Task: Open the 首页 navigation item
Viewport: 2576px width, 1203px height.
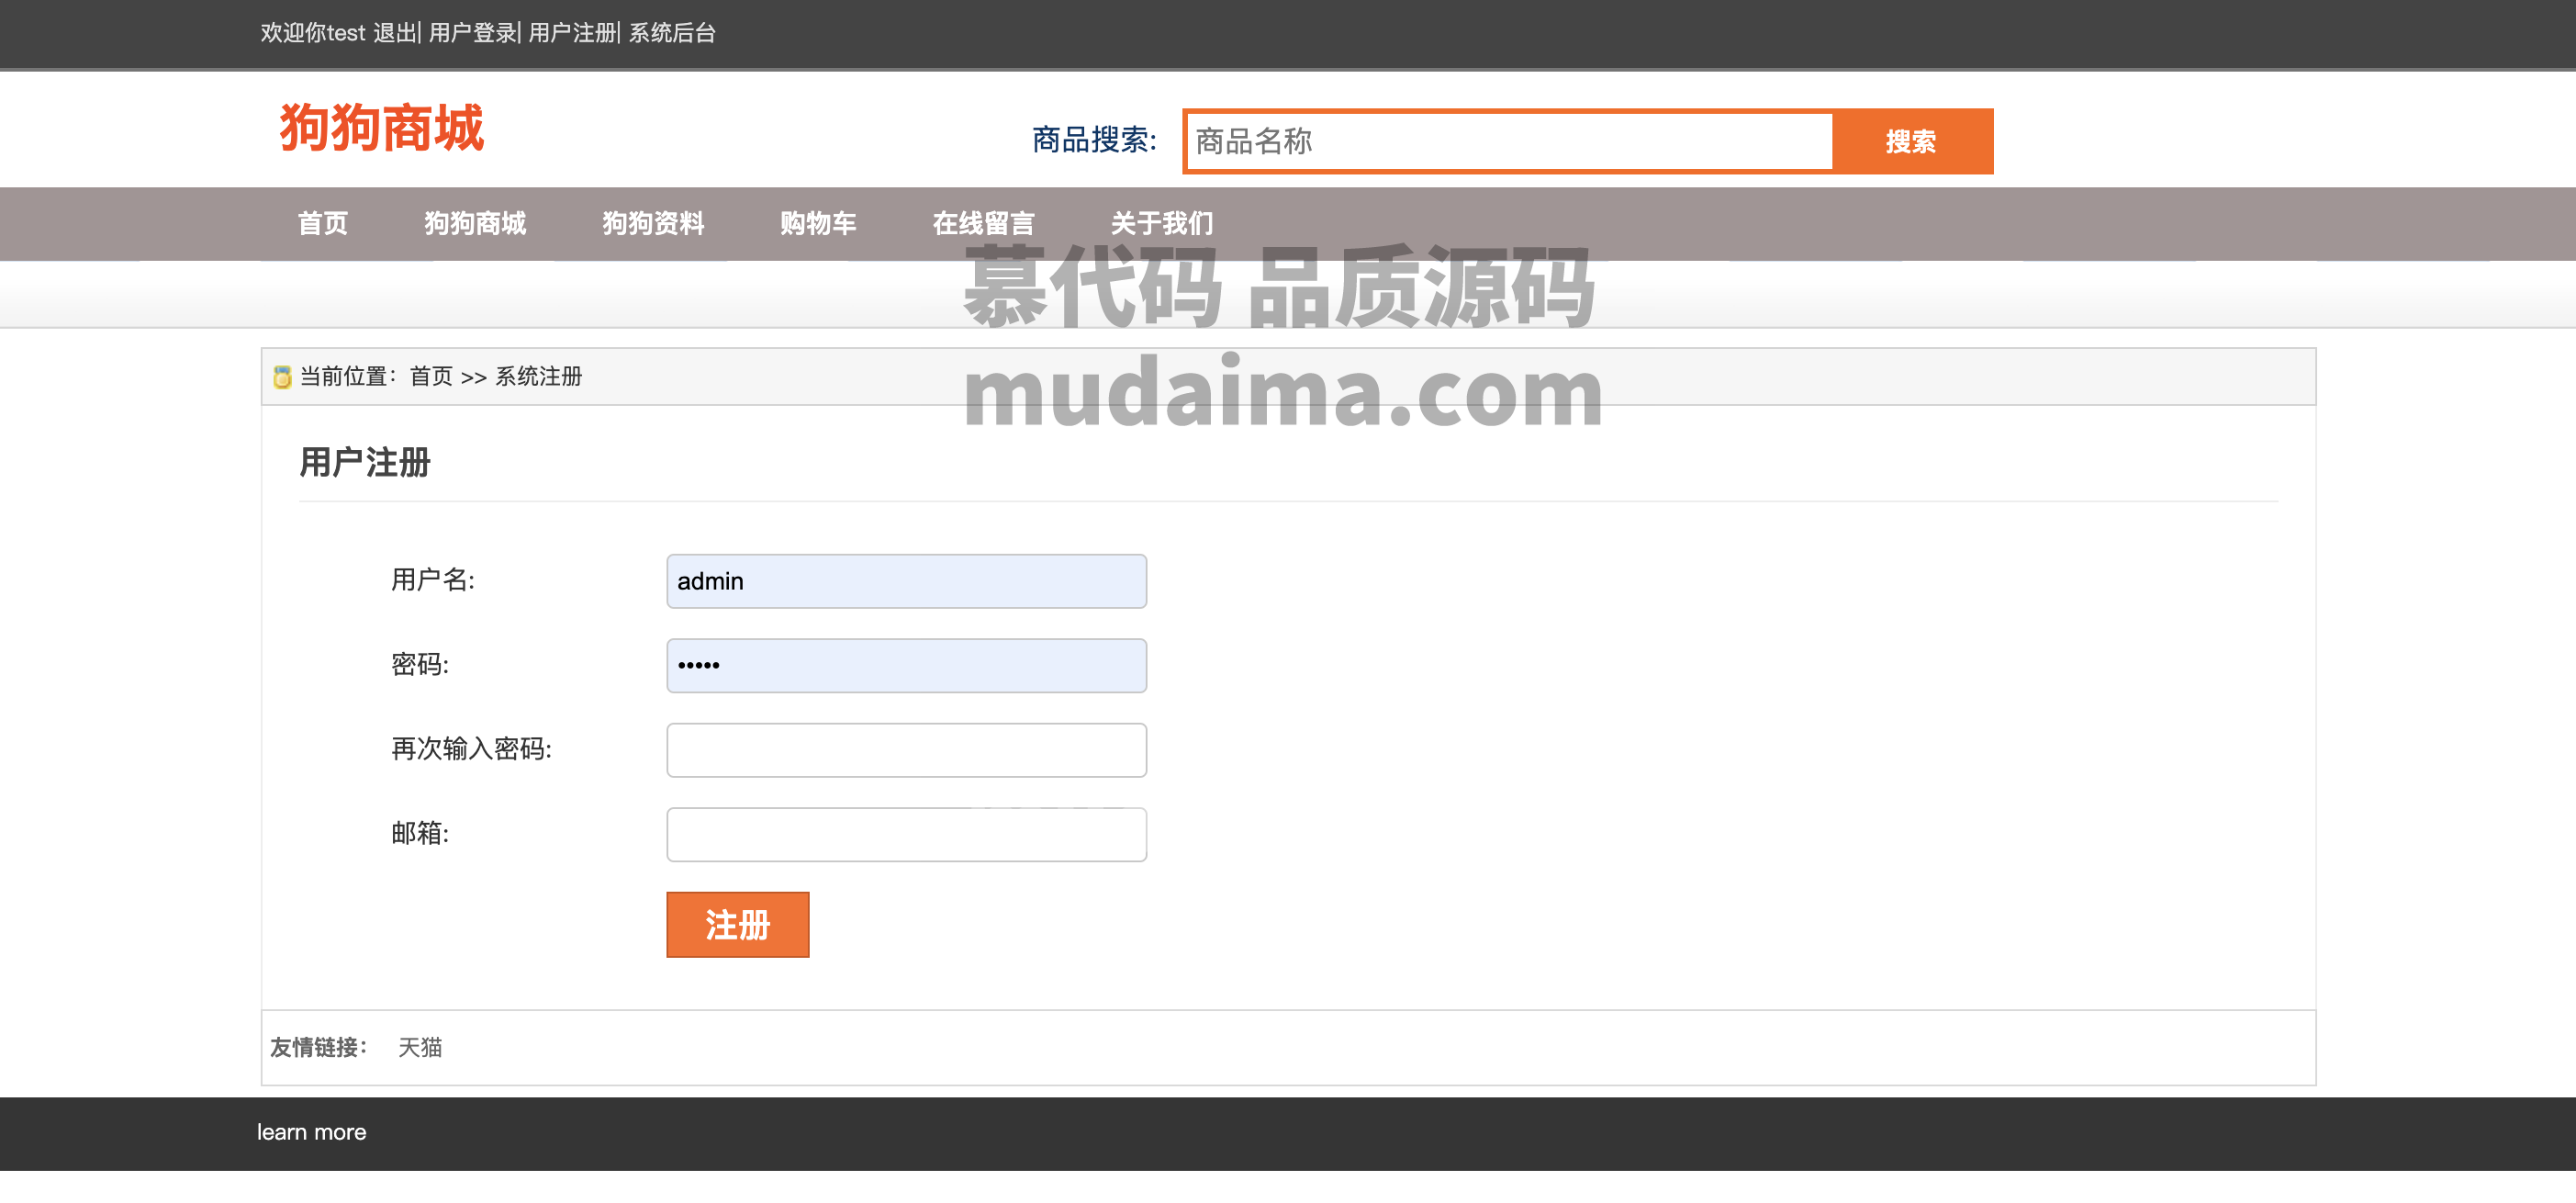Action: click(323, 223)
